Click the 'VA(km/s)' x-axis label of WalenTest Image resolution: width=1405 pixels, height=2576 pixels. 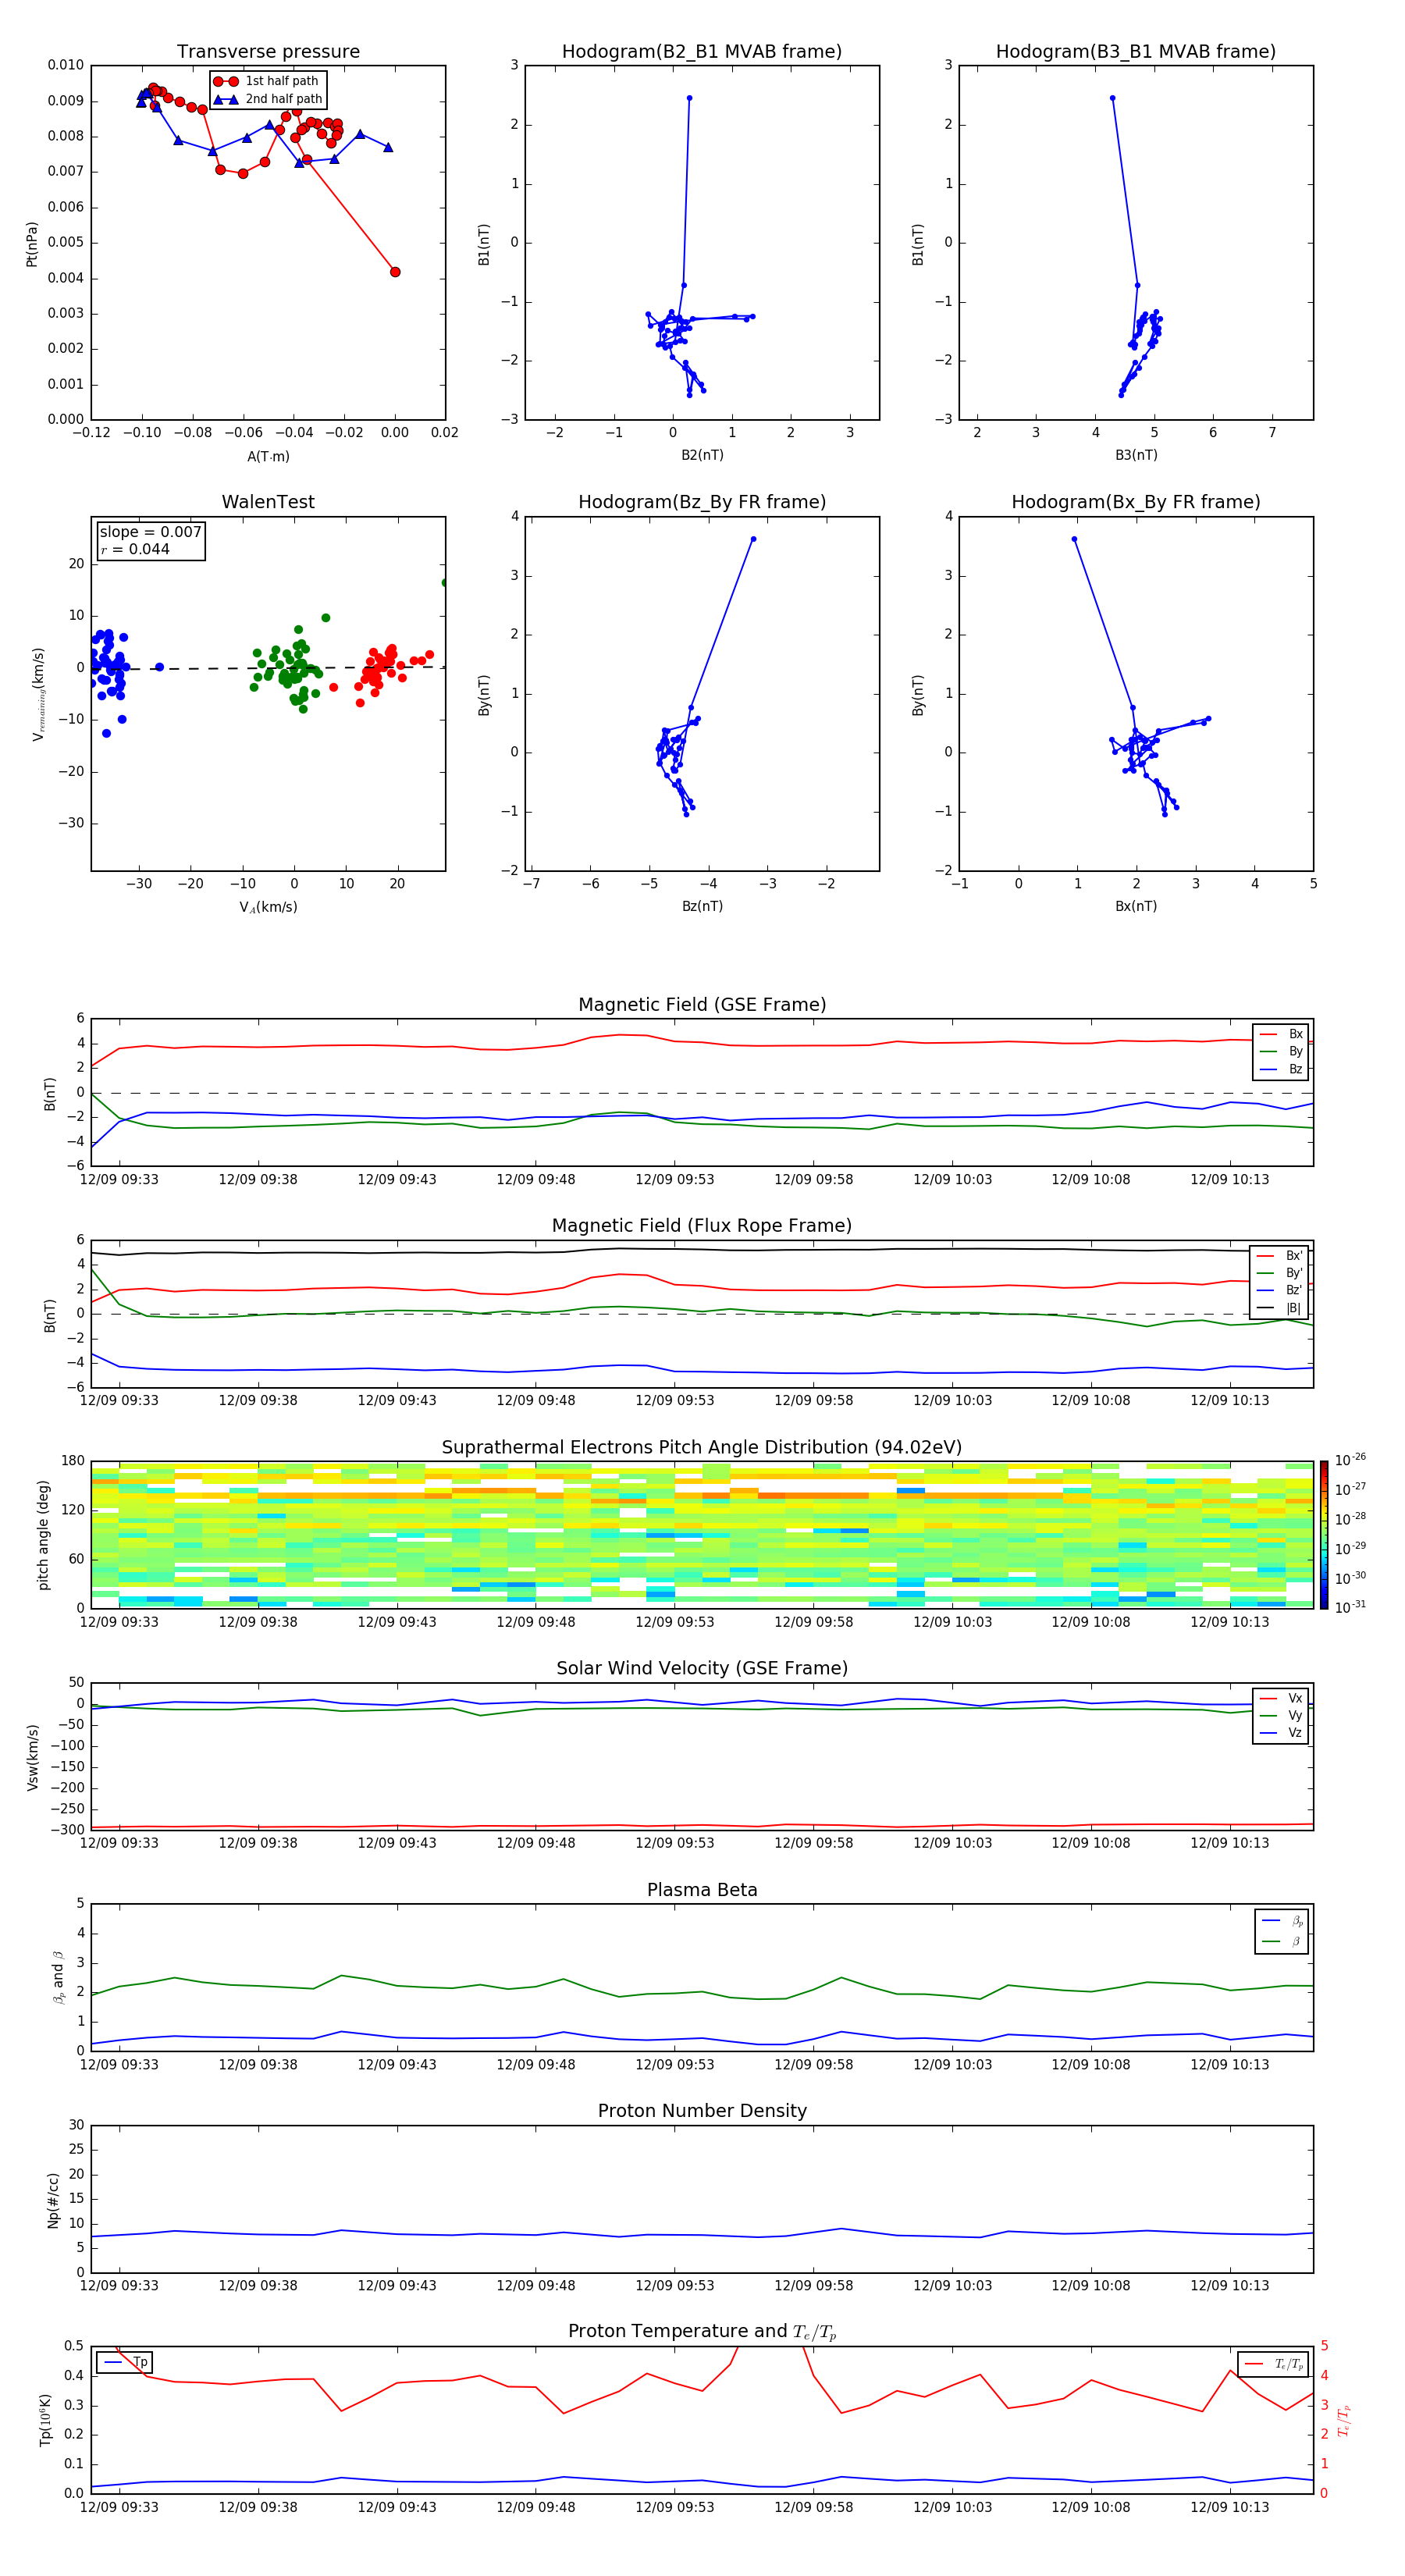click(268, 907)
